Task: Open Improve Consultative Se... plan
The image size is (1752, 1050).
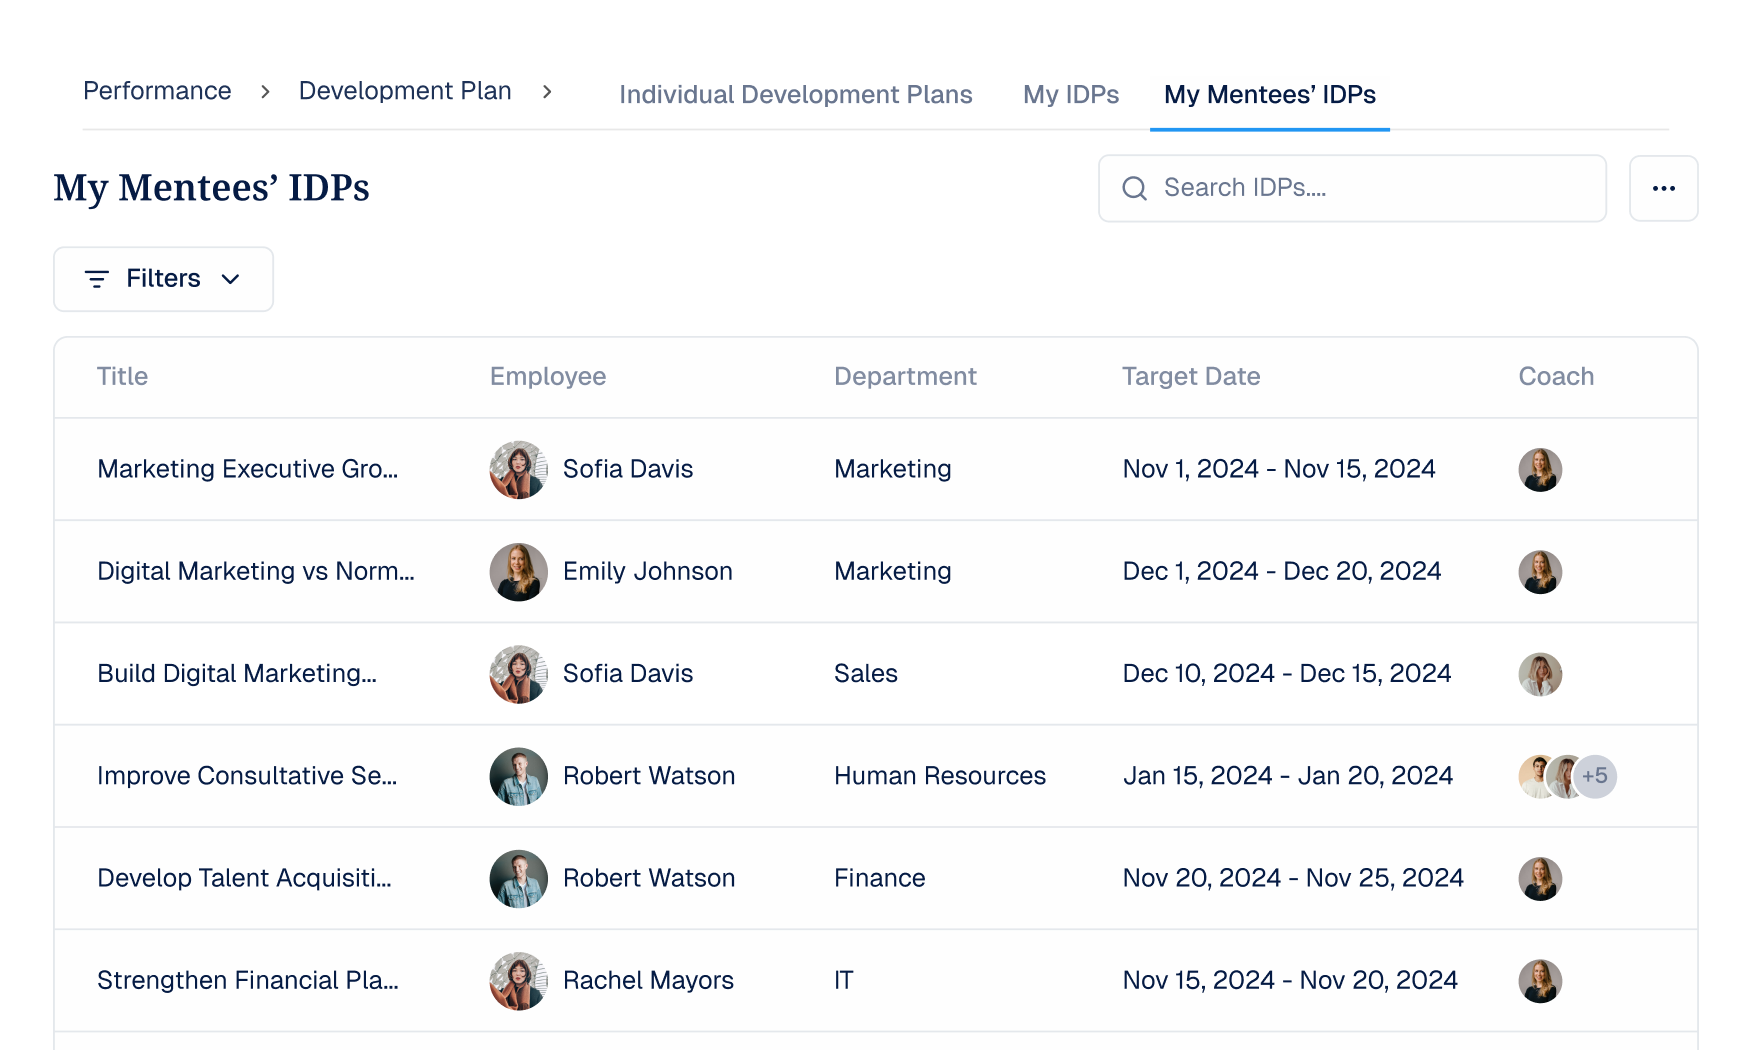Action: point(247,776)
